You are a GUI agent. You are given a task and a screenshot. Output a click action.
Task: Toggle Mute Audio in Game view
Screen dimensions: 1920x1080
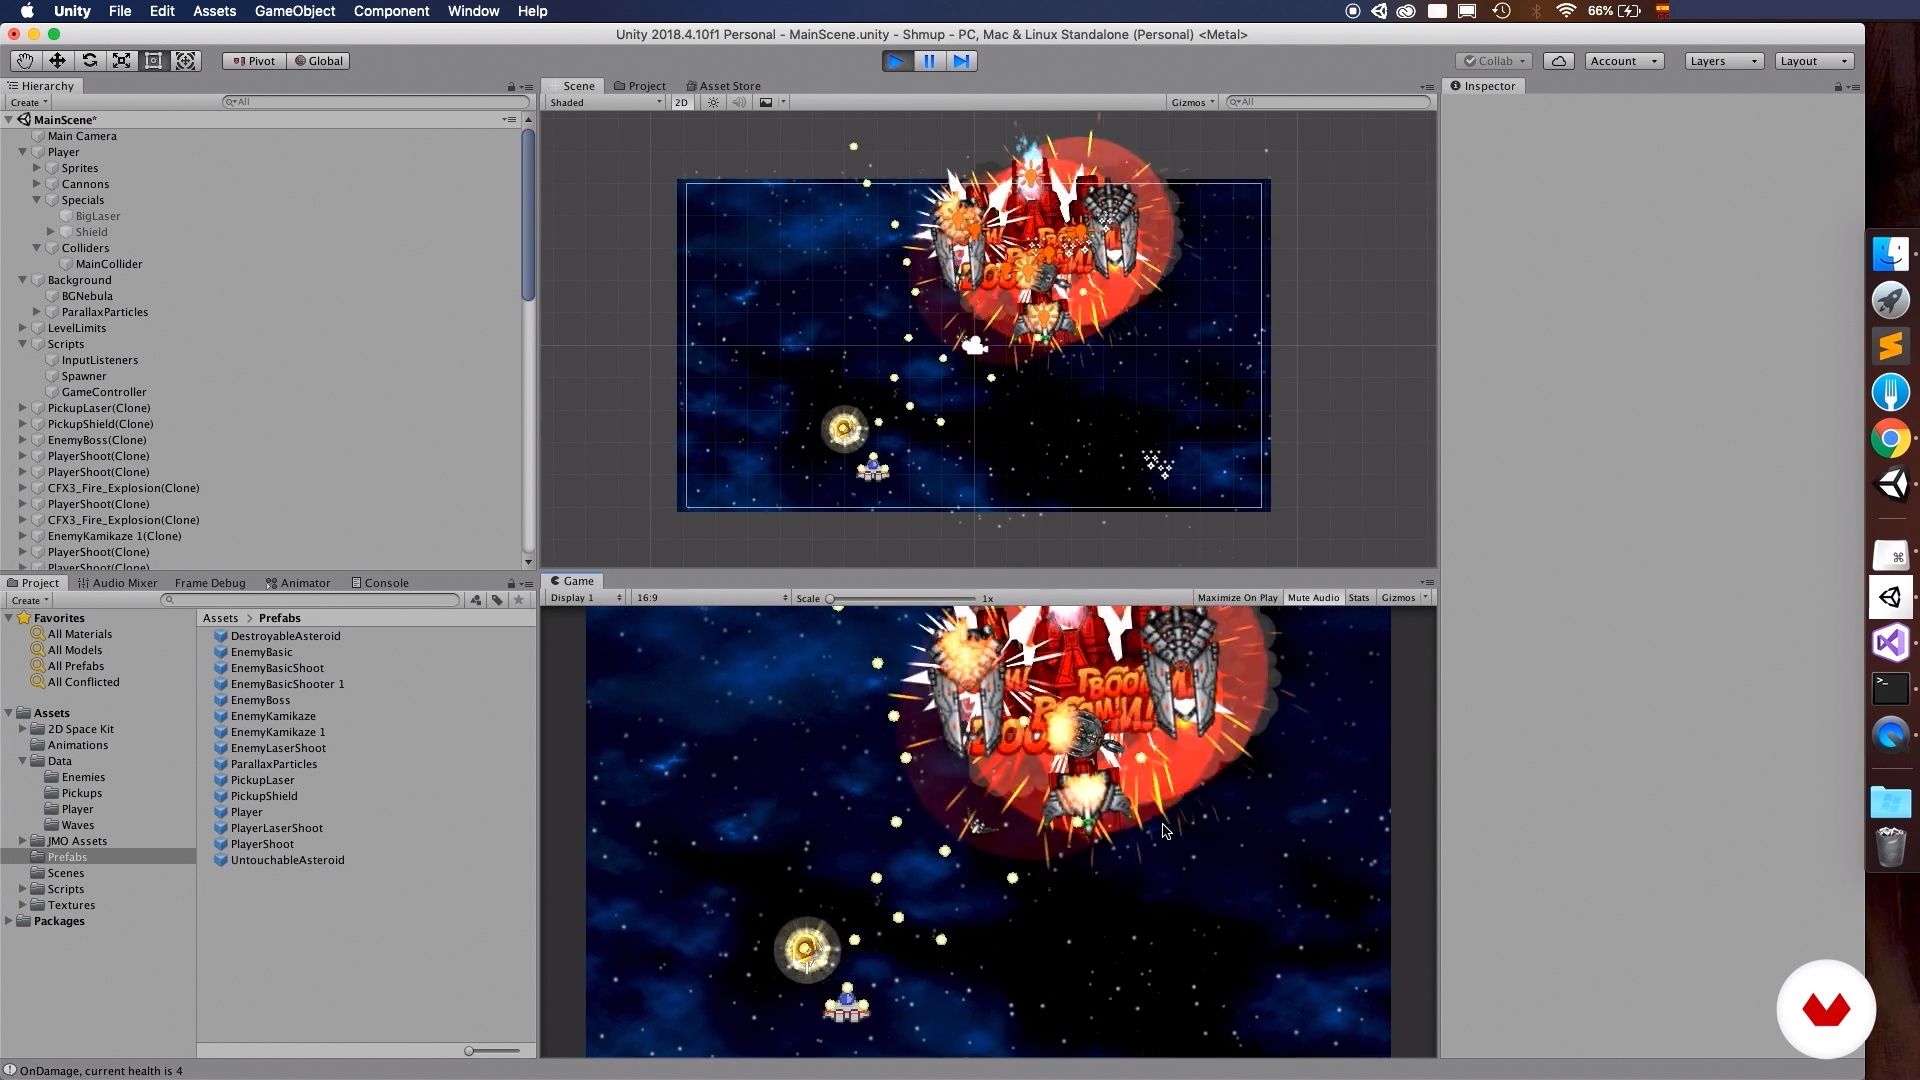click(1313, 598)
